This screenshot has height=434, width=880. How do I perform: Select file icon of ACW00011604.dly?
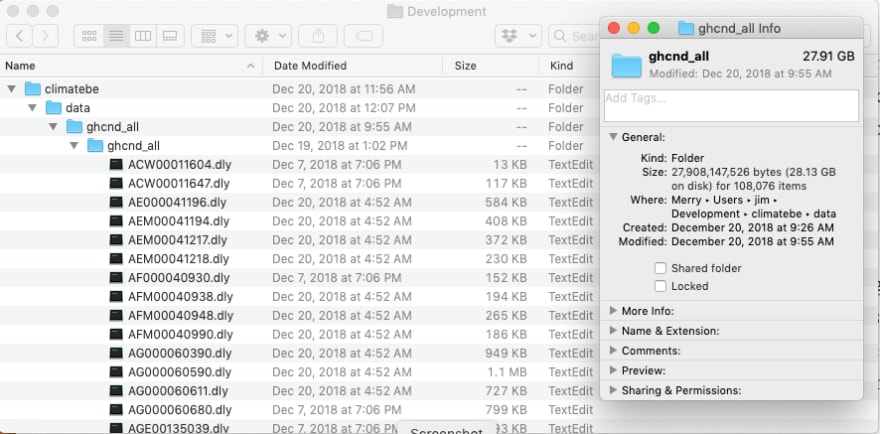point(116,165)
